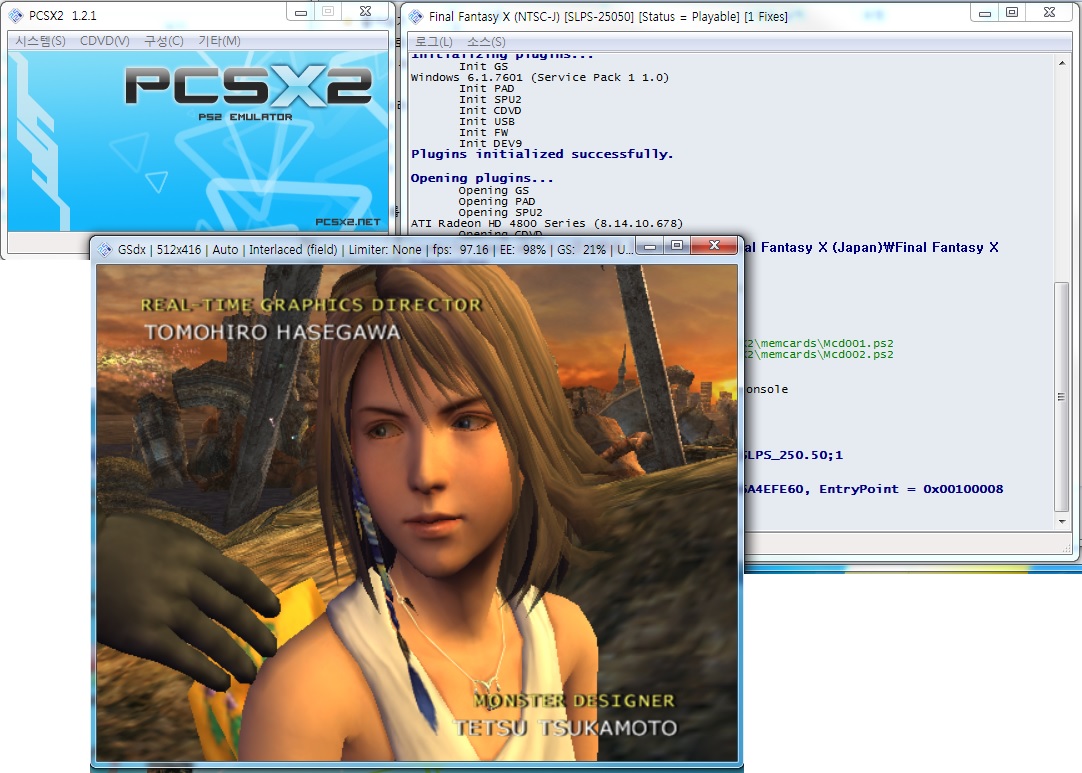
Task: Click the console vertical scrollbar thumb
Action: pyautogui.click(x=1062, y=397)
